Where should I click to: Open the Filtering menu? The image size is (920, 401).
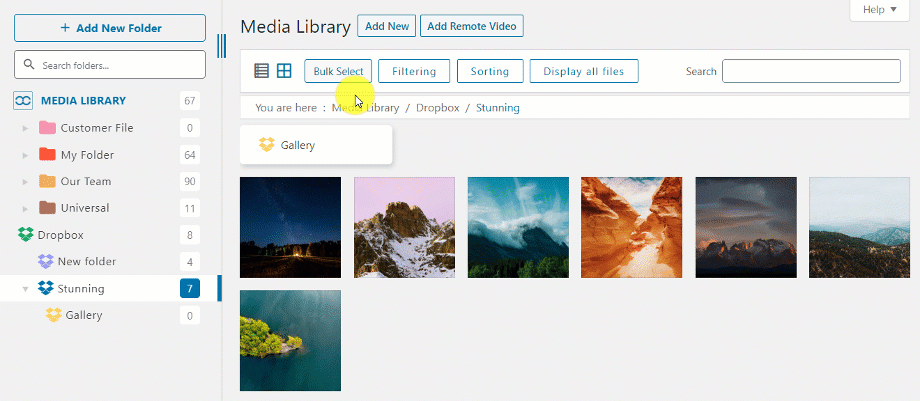[414, 71]
